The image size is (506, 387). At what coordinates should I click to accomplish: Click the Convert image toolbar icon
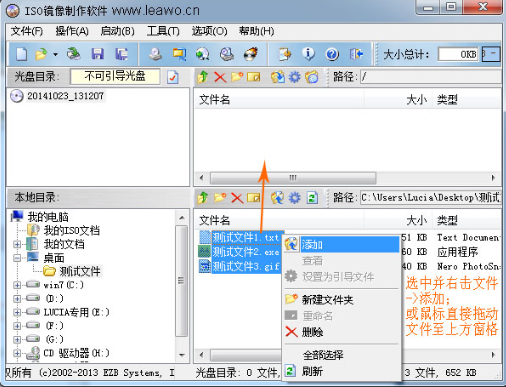click(x=179, y=54)
